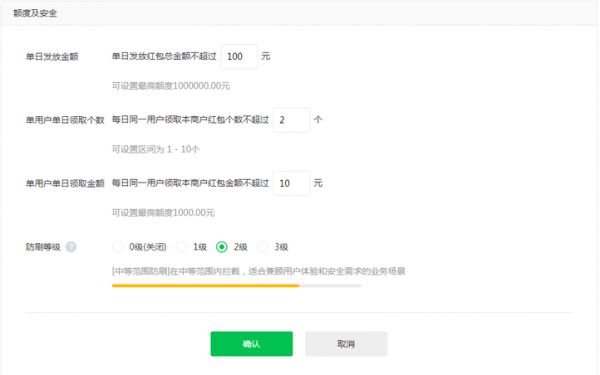Choose the 1级 radio option
Screen dimensions: 600x375
pyautogui.click(x=181, y=247)
